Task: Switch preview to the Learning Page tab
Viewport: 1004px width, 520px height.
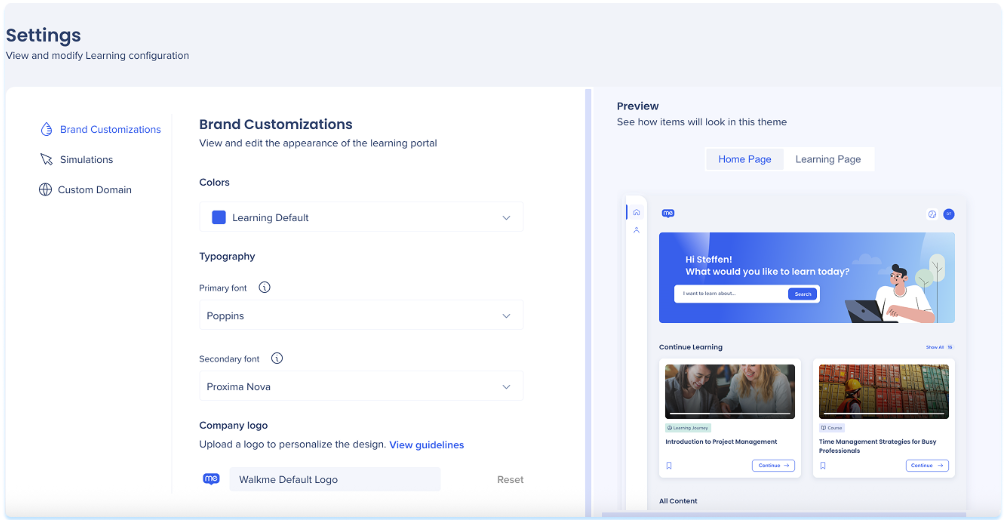Action: point(828,159)
